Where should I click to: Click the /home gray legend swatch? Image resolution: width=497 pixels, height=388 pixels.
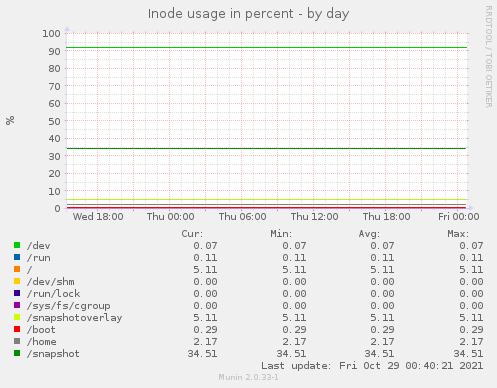point(17,341)
